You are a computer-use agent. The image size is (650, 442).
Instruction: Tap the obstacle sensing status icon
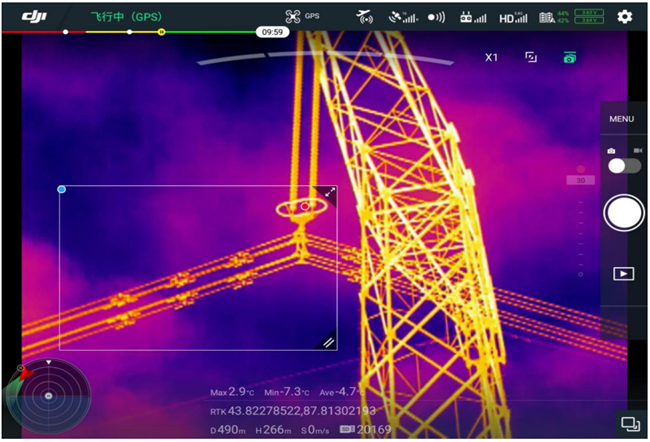(436, 17)
